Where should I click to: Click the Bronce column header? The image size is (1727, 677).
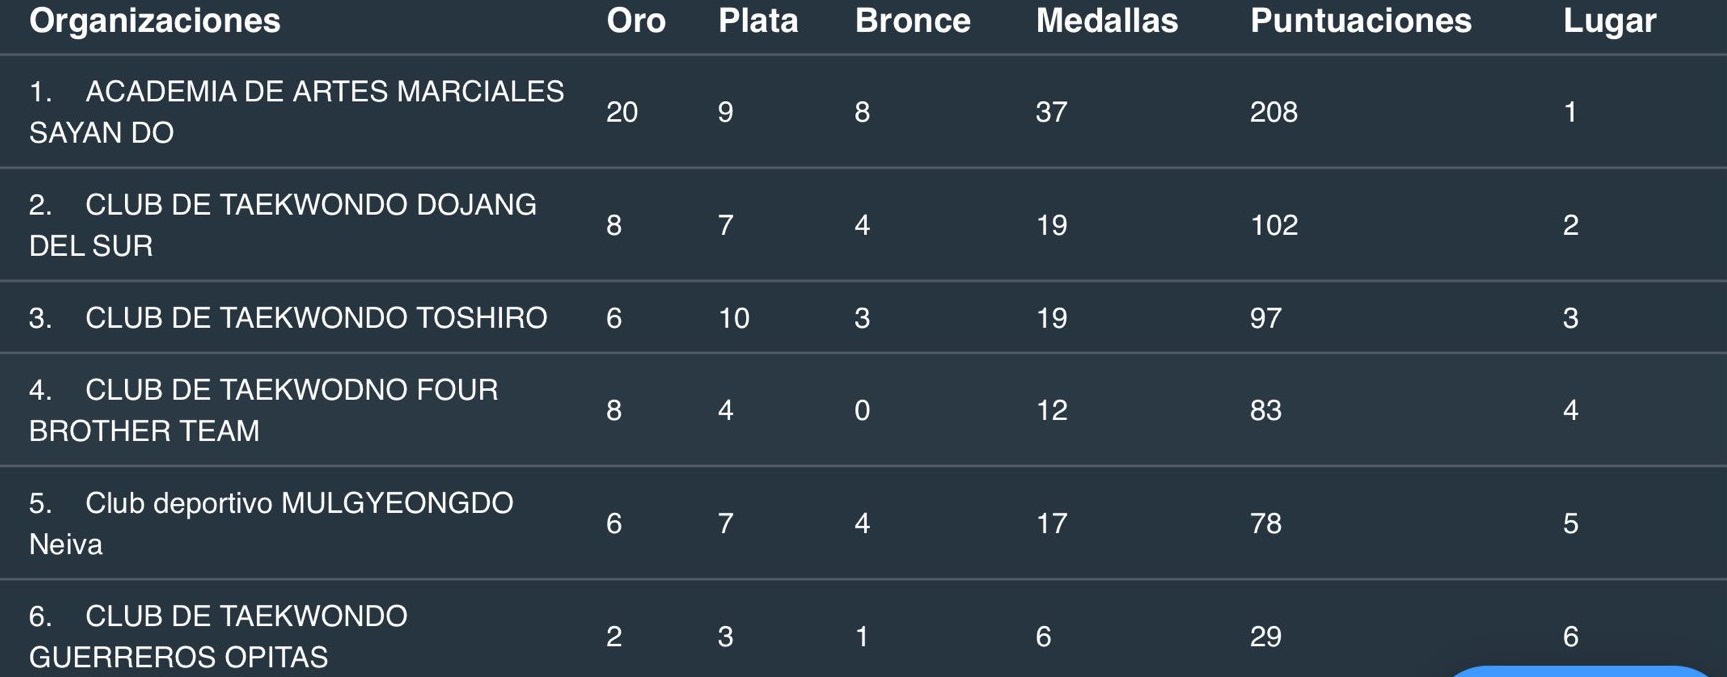(912, 21)
